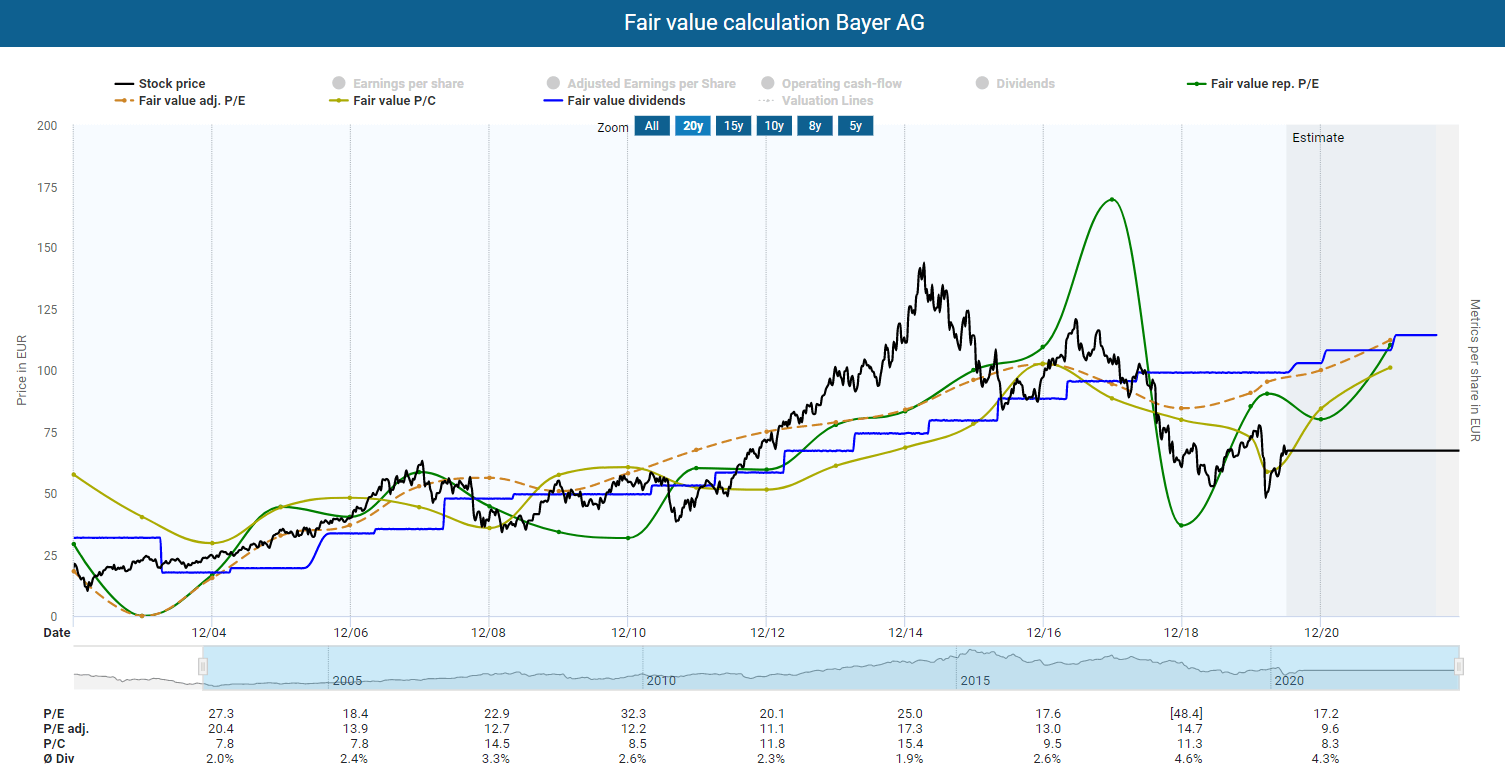Click the P/C value 15.4
Image resolution: width=1505 pixels, height=778 pixels.
pyautogui.click(x=910, y=744)
